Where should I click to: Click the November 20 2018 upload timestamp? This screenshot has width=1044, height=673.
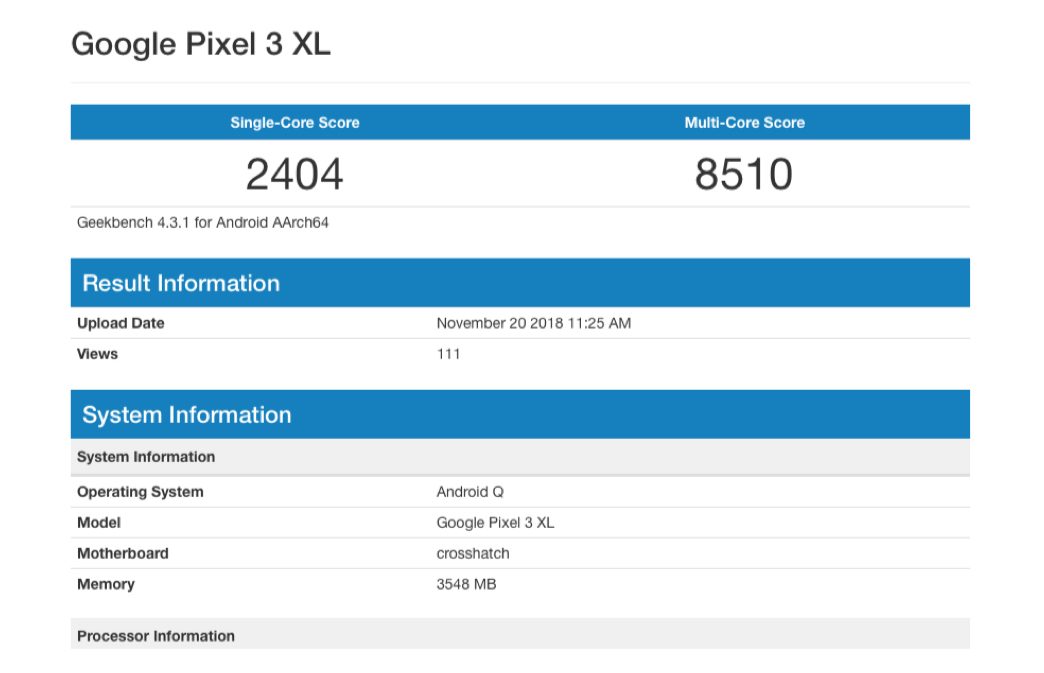tap(533, 323)
